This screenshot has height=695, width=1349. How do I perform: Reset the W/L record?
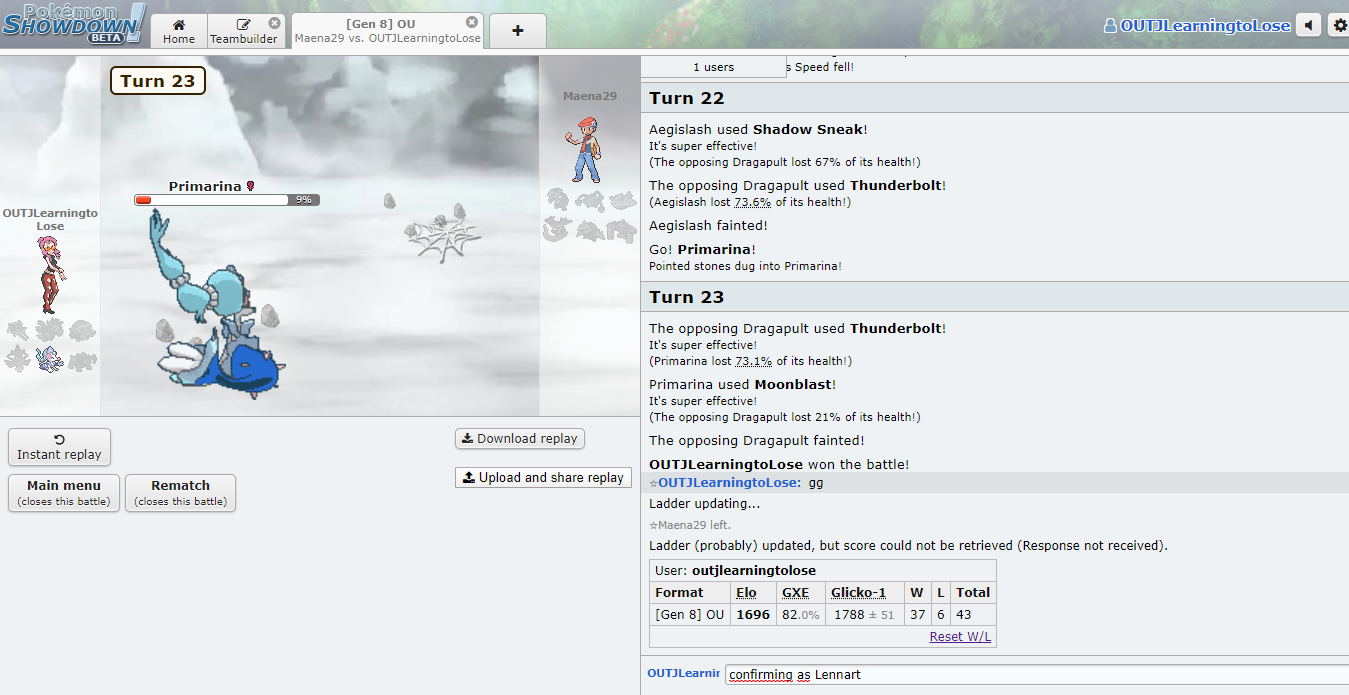pos(960,637)
